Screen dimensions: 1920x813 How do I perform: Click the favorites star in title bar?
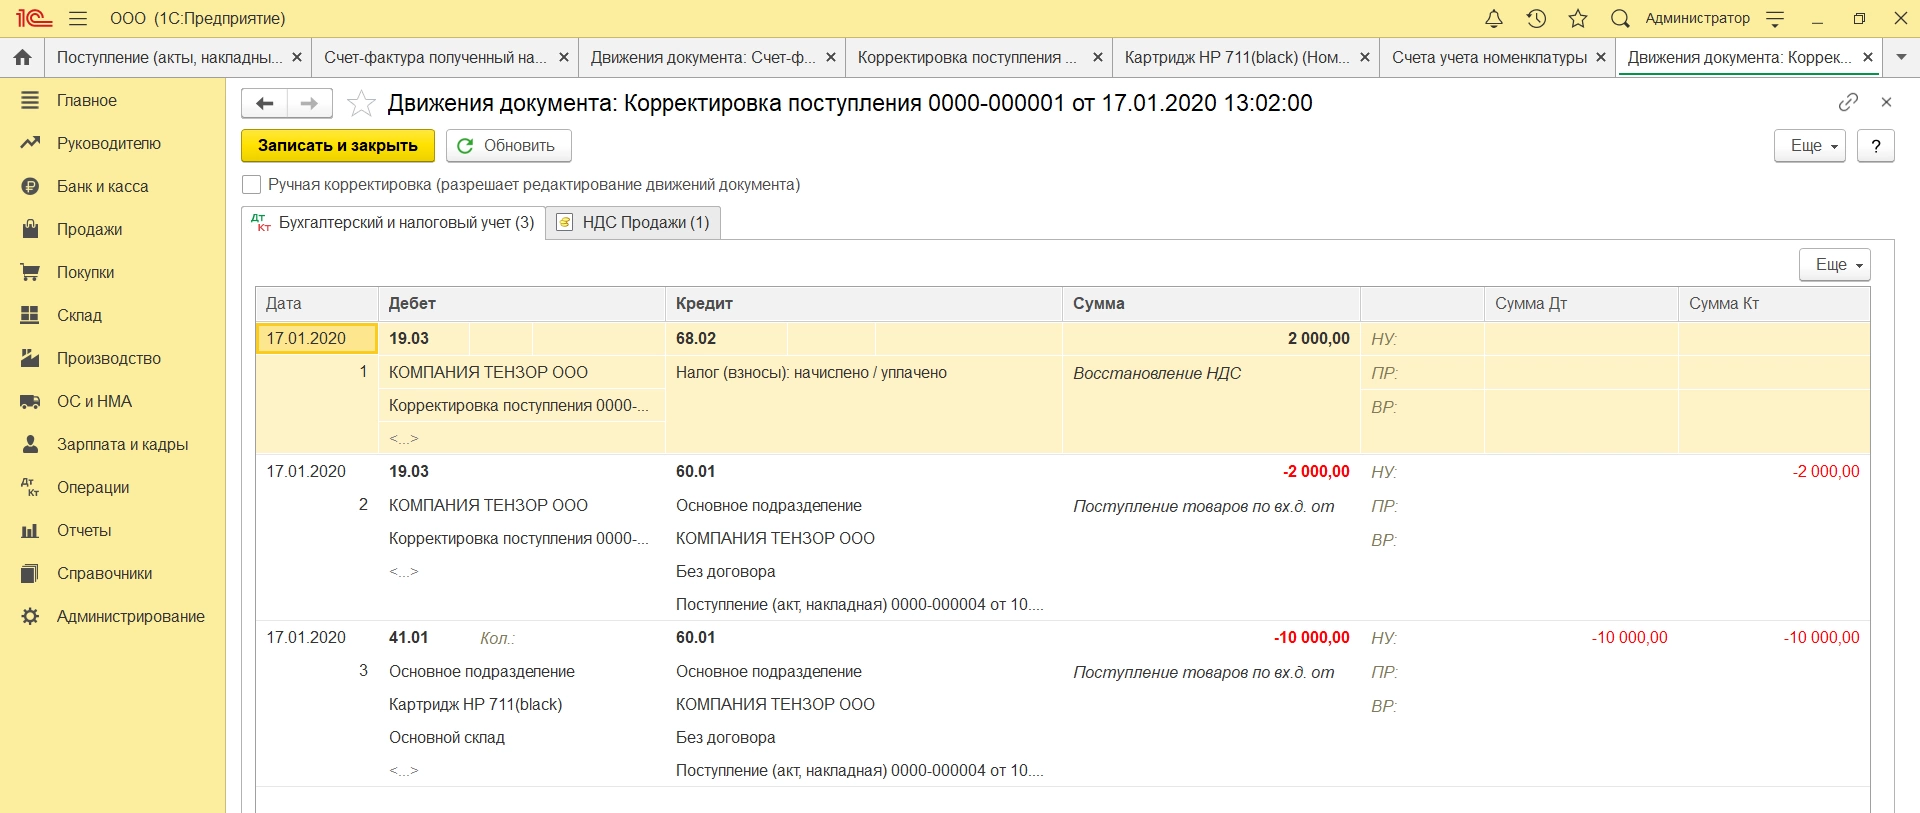coord(1578,19)
